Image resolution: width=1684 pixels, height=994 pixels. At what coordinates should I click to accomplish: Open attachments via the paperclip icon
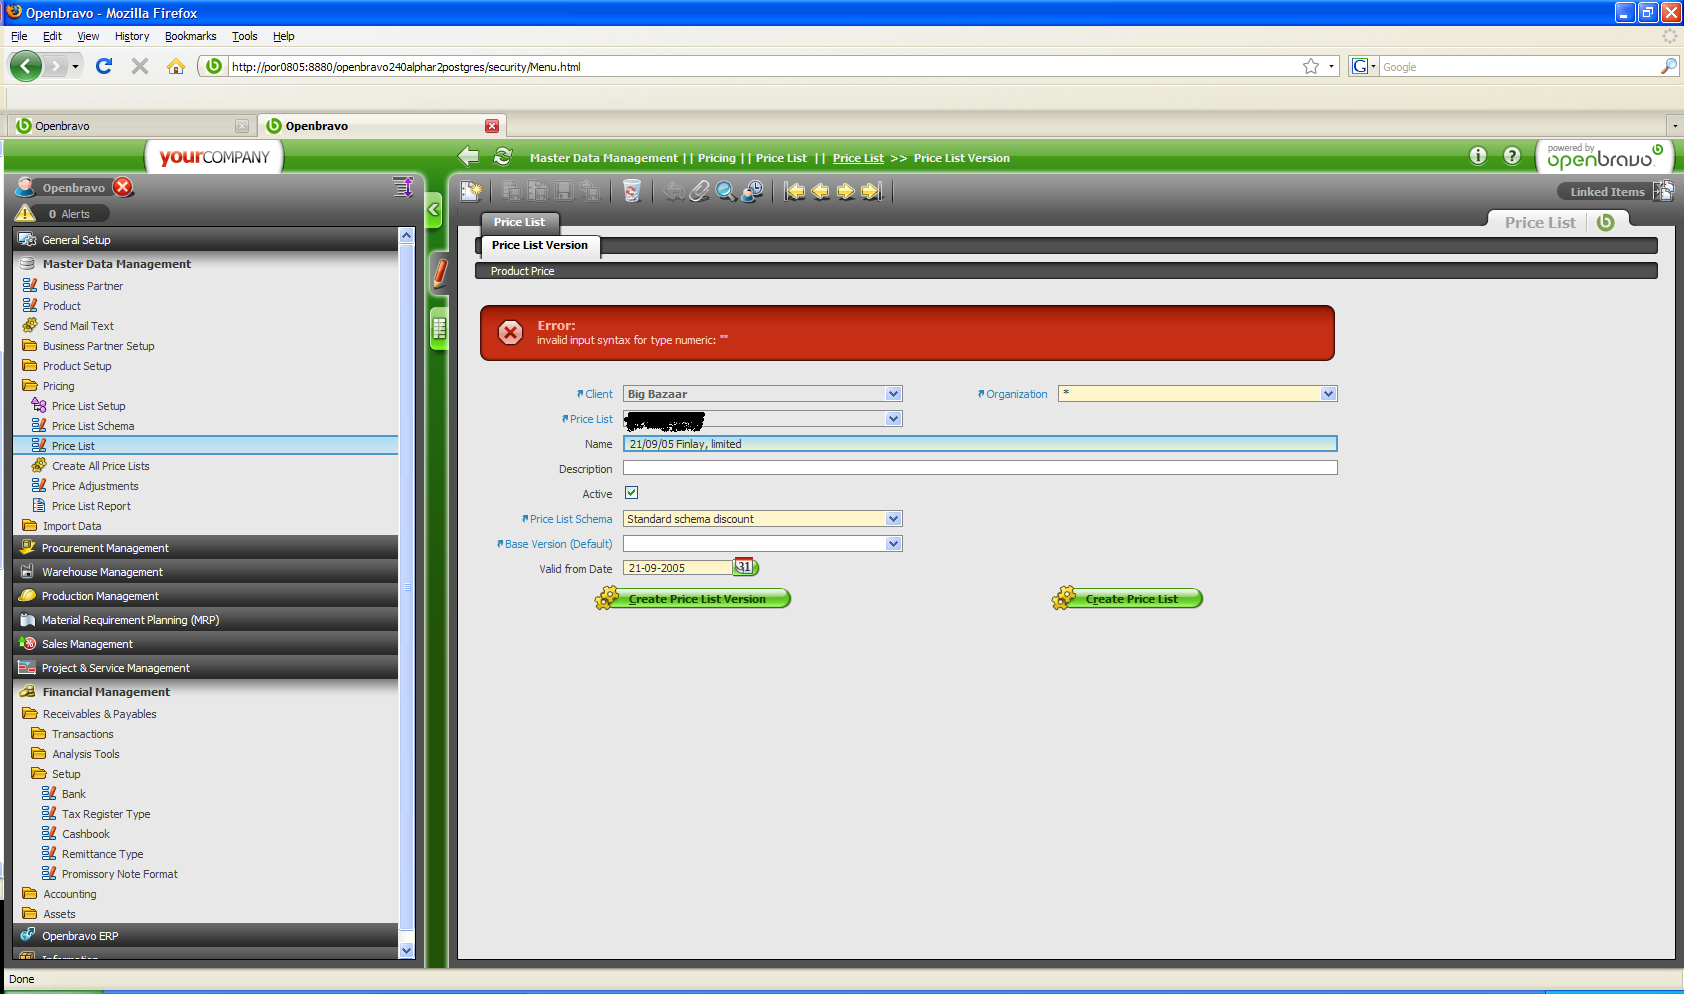(x=700, y=191)
